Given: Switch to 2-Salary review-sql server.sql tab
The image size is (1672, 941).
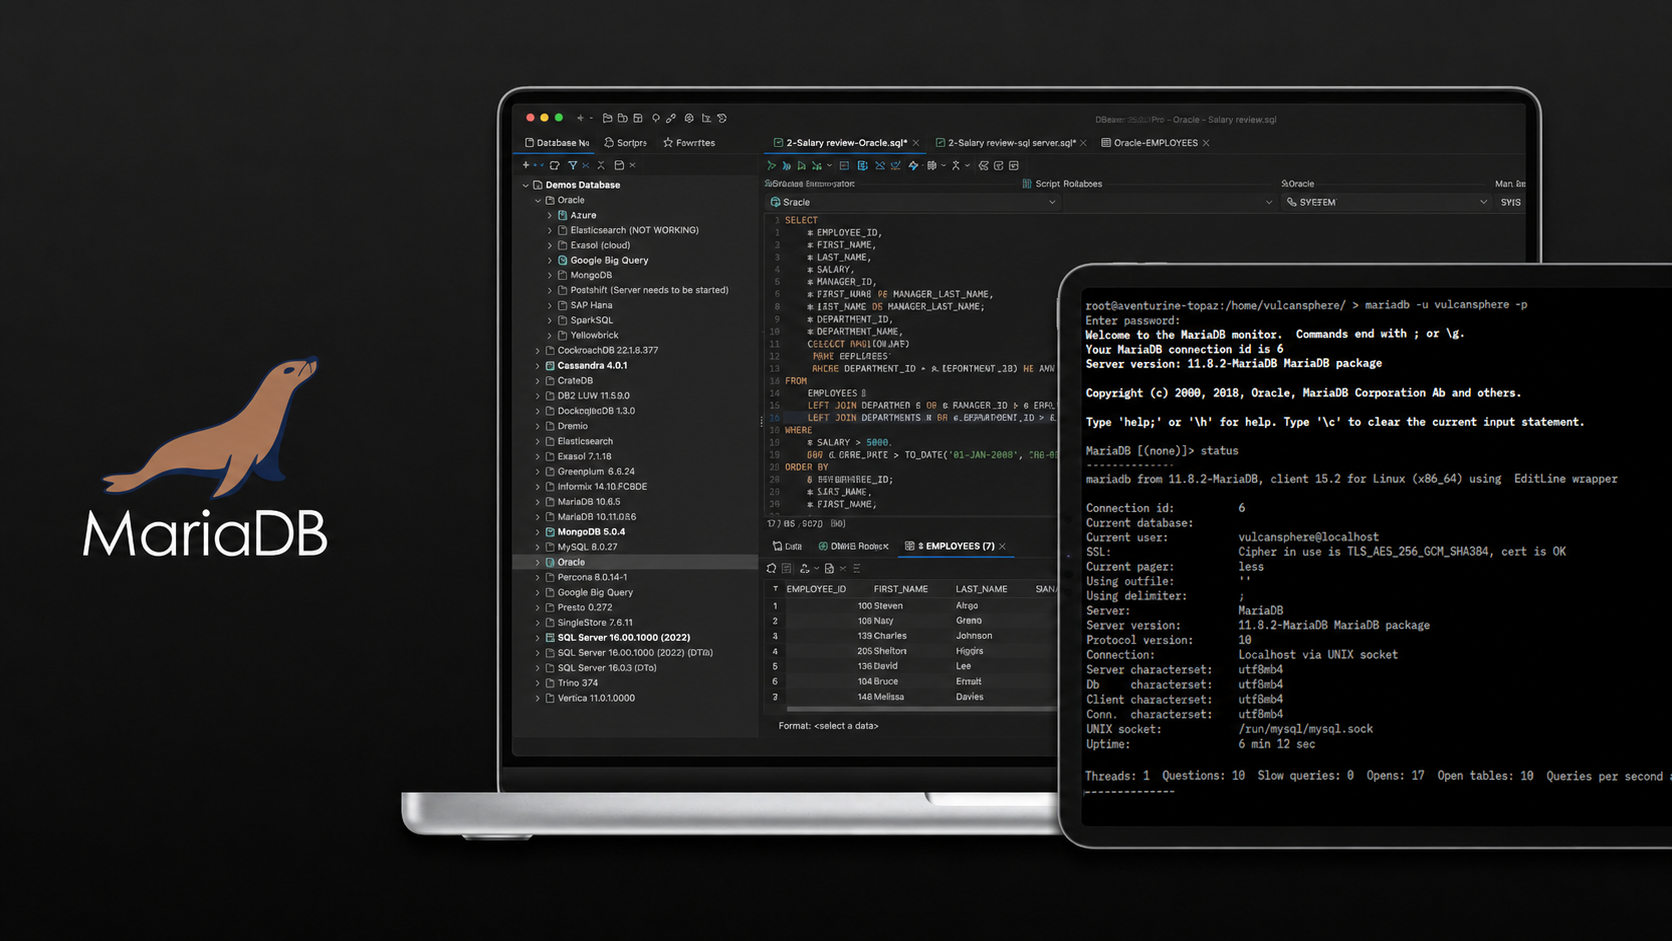Looking at the screenshot, I should (x=1011, y=143).
